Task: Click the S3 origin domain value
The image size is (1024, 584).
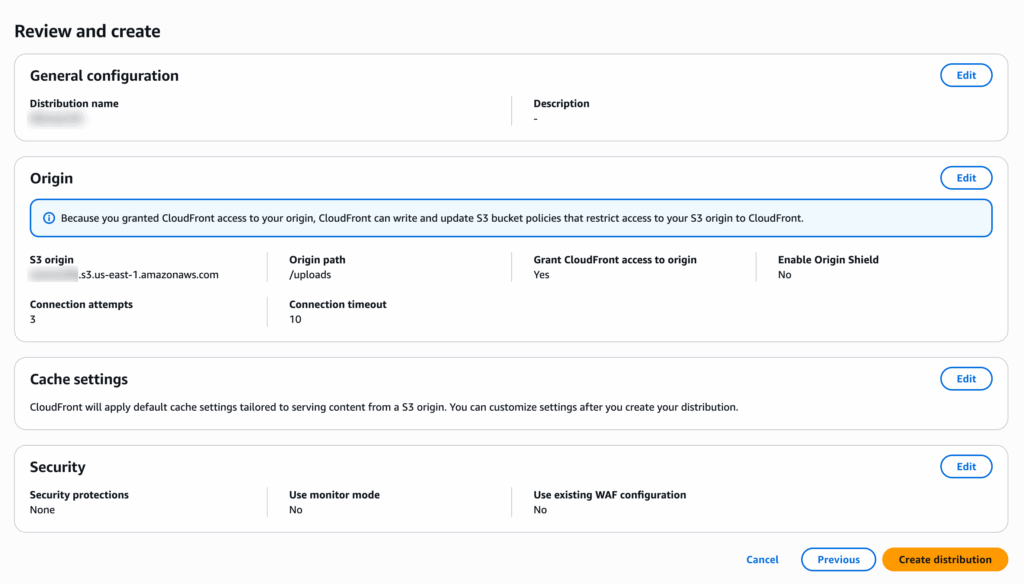Action: tap(124, 274)
